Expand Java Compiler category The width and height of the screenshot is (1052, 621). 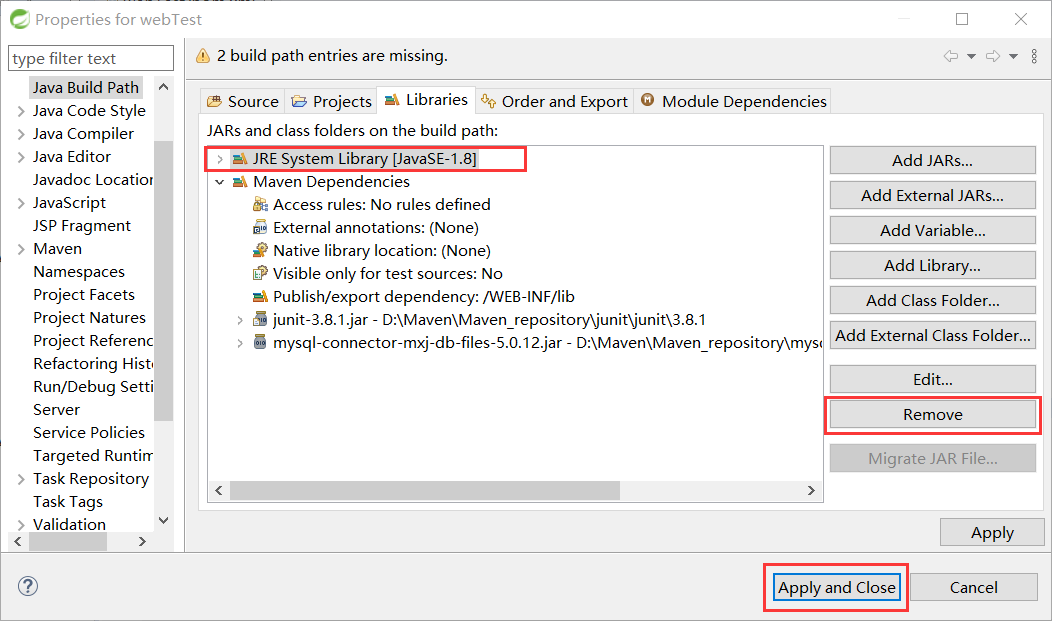coord(21,134)
